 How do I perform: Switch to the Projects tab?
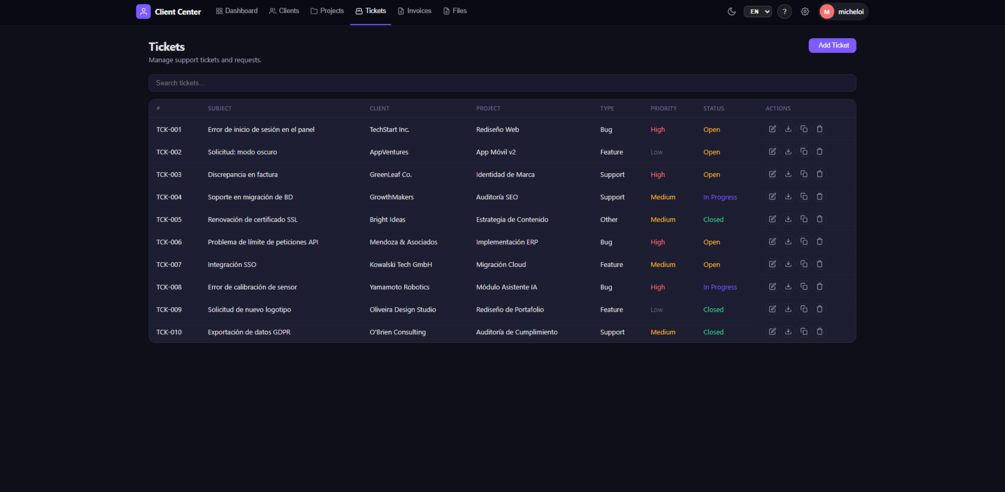328,11
